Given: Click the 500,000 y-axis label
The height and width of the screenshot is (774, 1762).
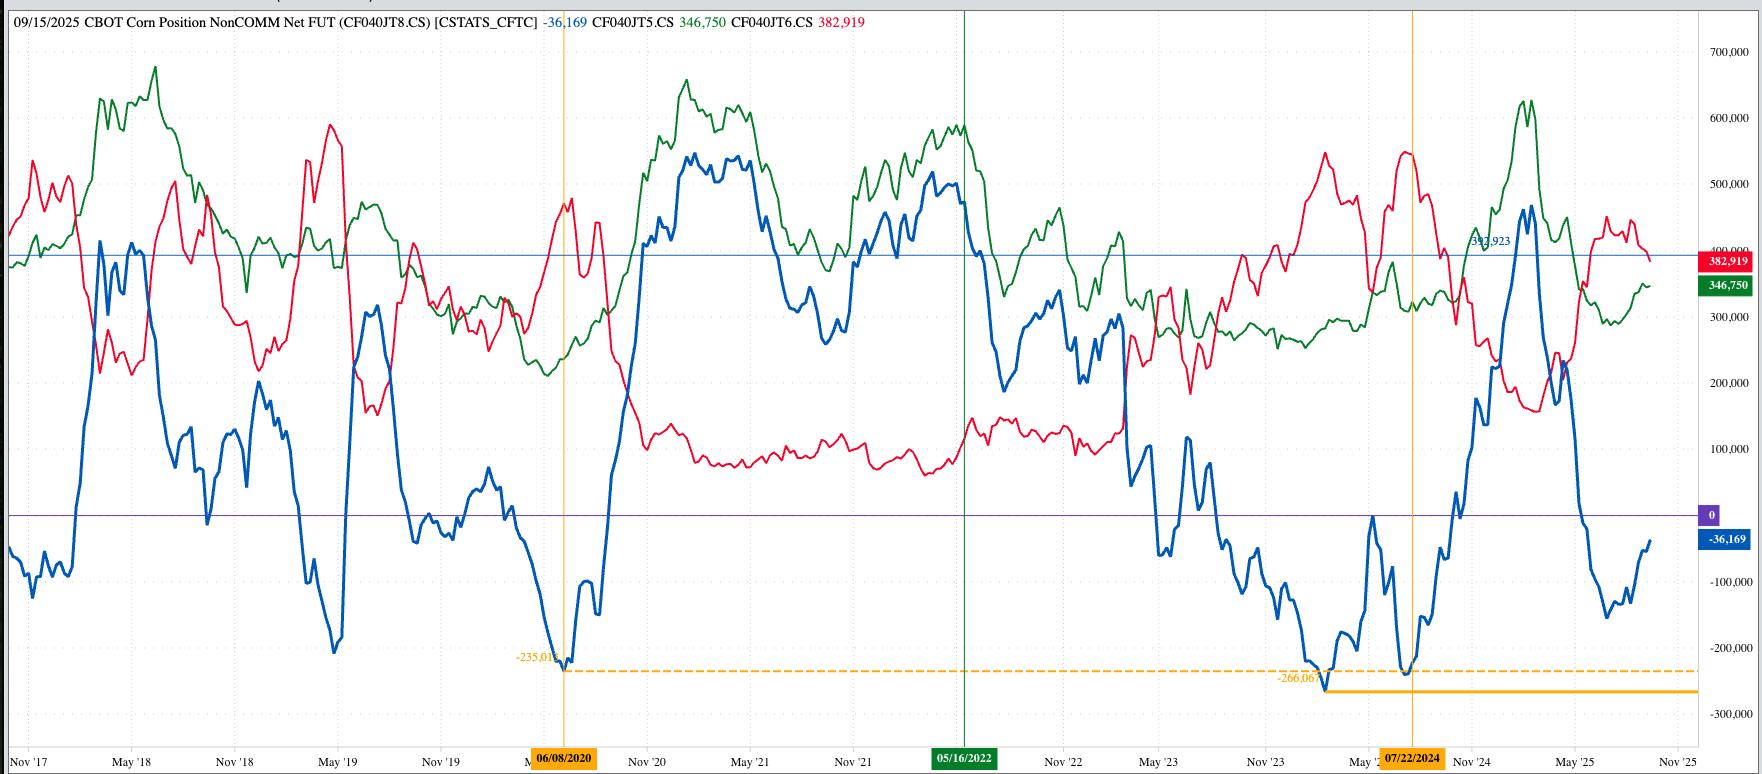Looking at the screenshot, I should [x=1729, y=184].
